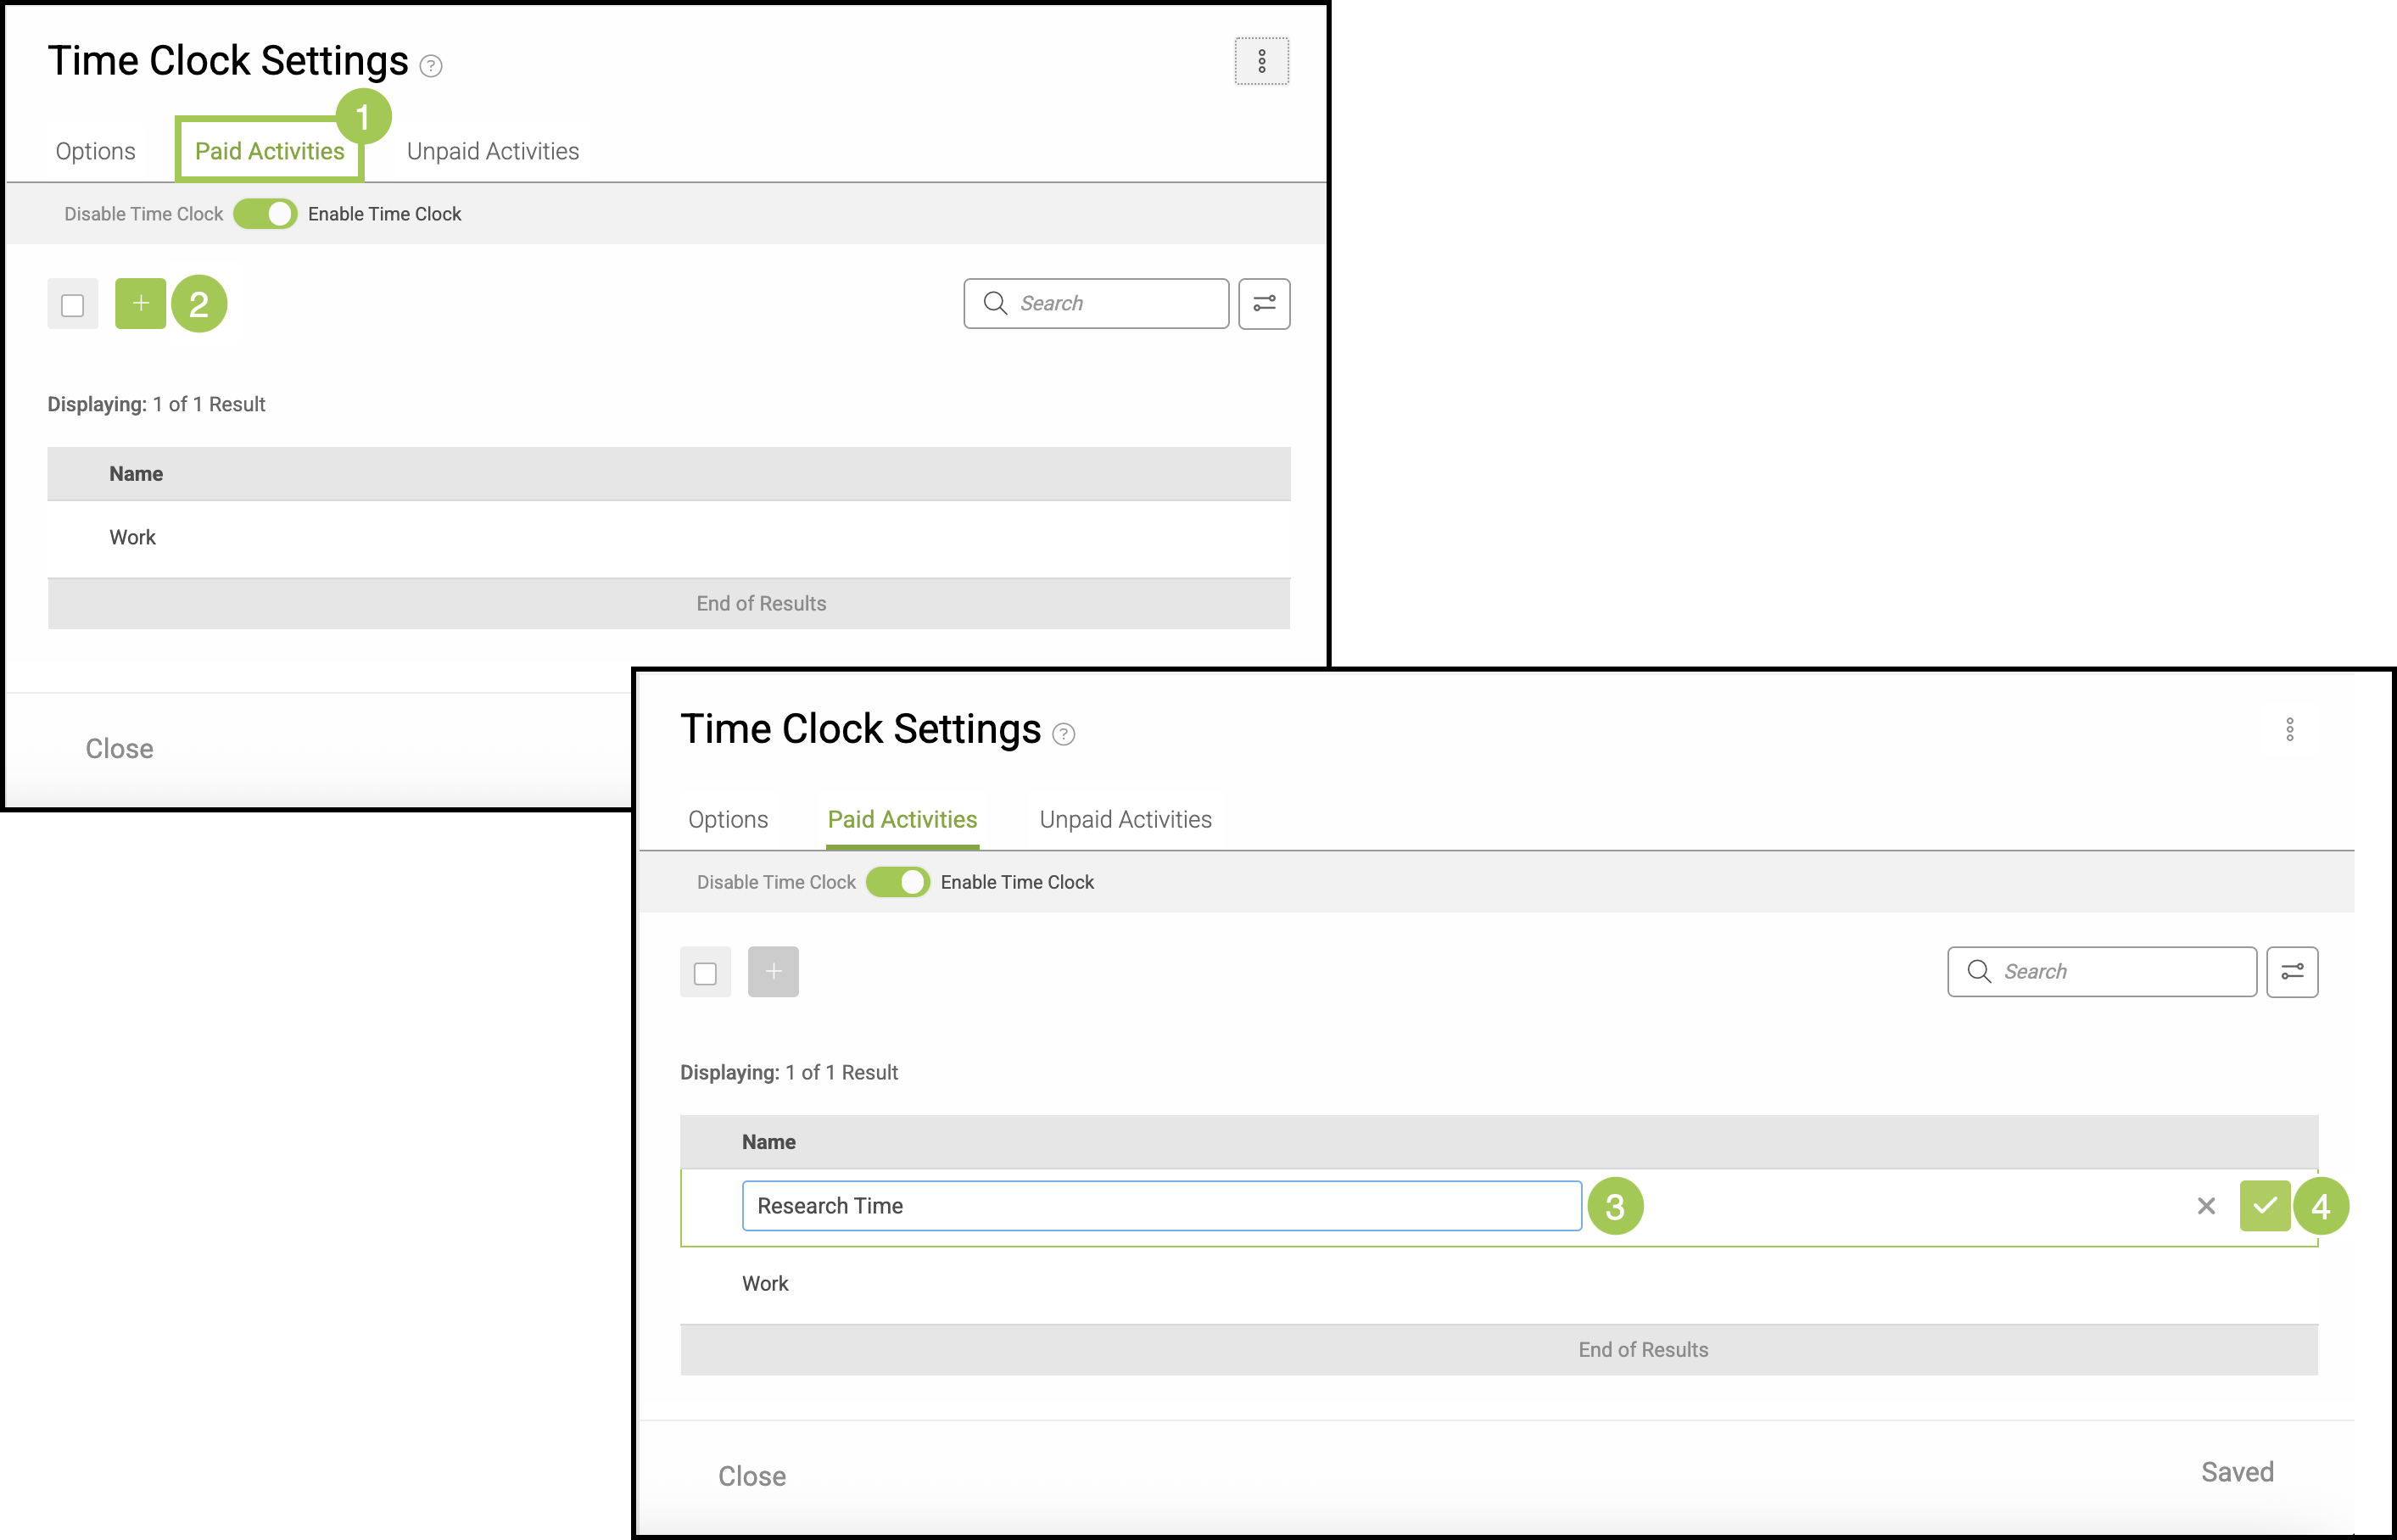Open the three-dot menu in lower window
Viewport: 2397px width, 1540px height.
(x=2289, y=729)
